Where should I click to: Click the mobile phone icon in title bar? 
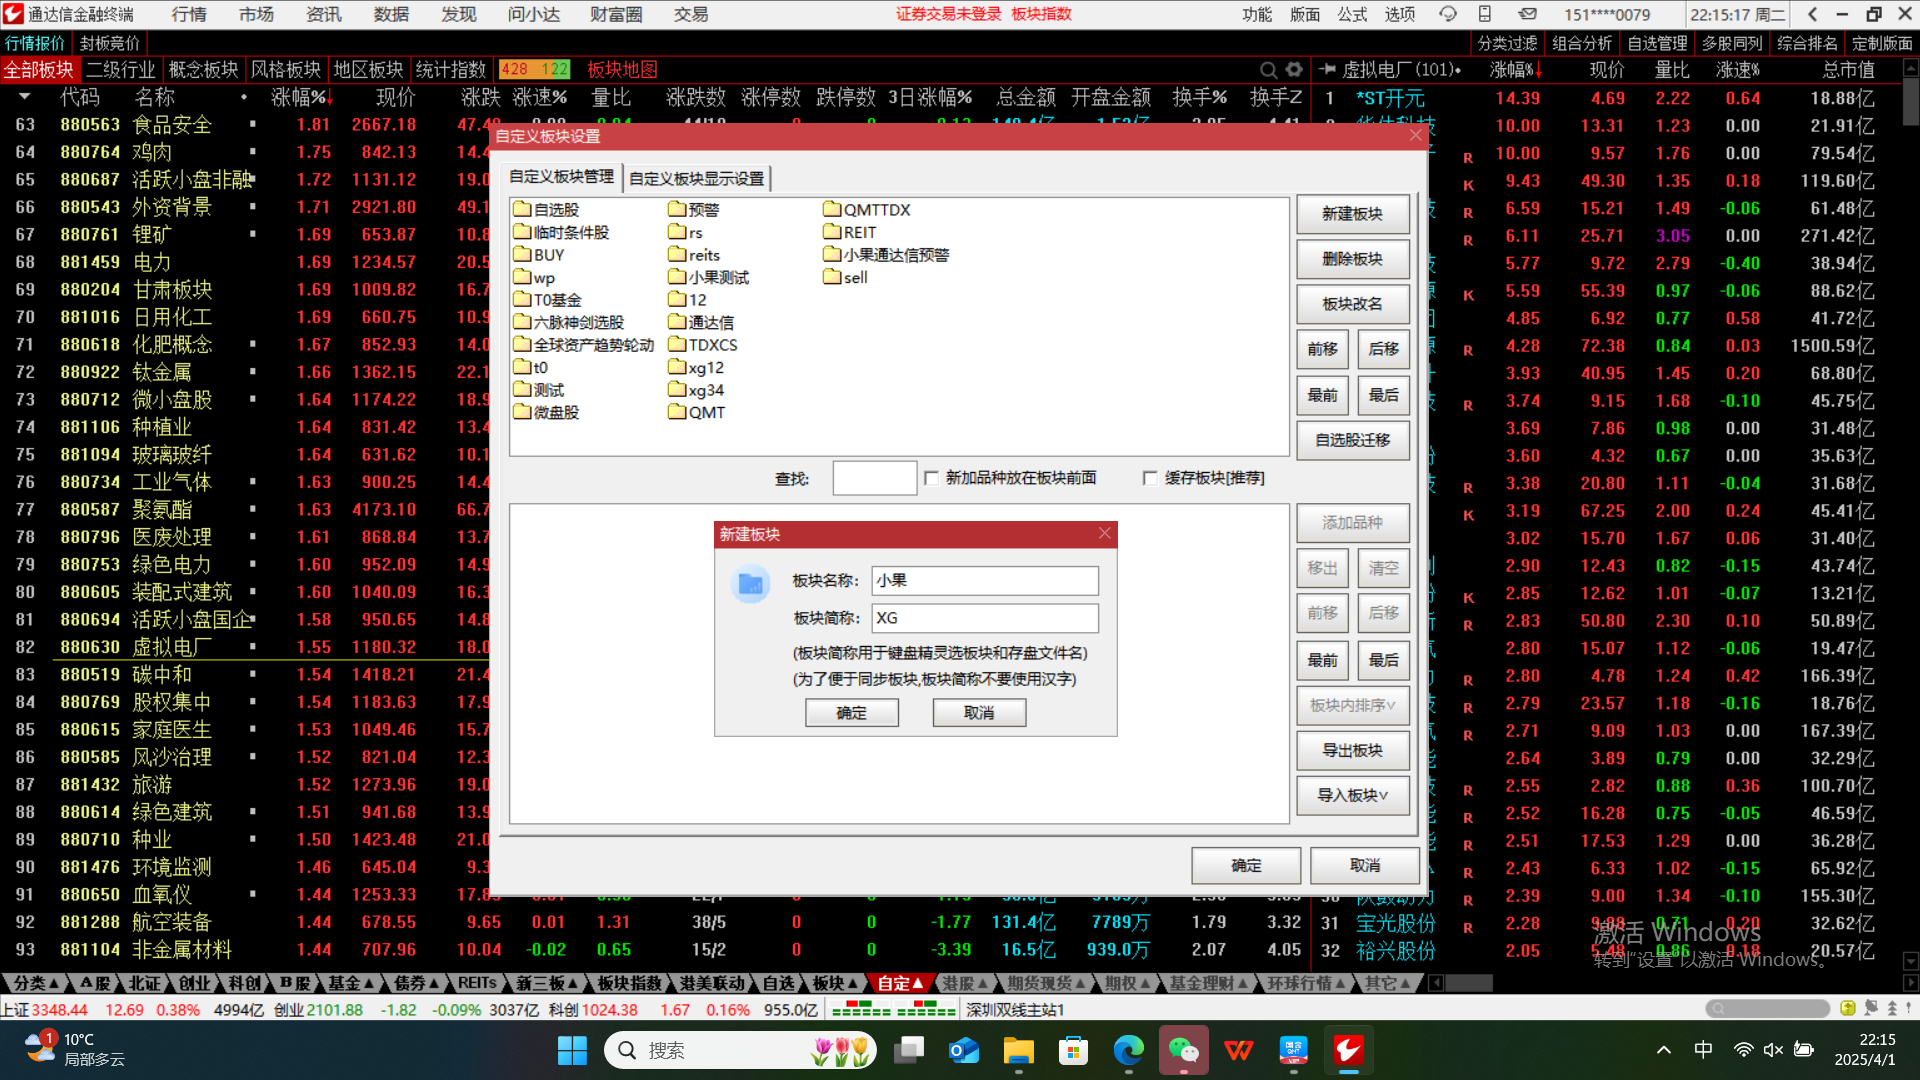[x=1485, y=14]
